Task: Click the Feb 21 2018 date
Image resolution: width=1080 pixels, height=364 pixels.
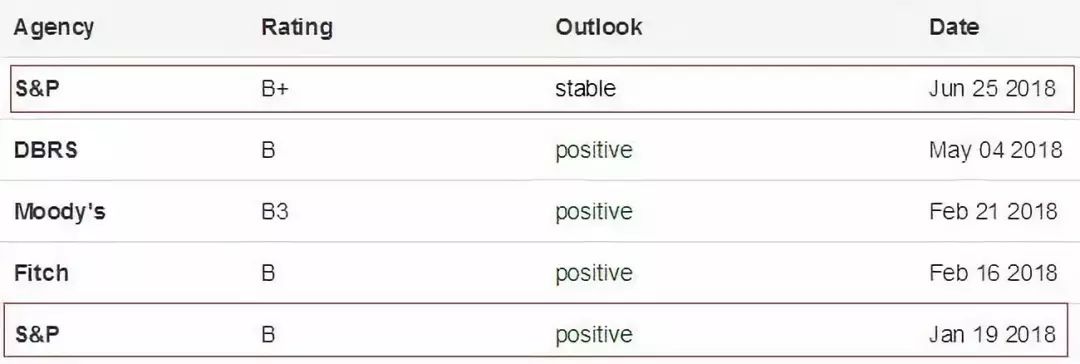Action: pos(993,211)
